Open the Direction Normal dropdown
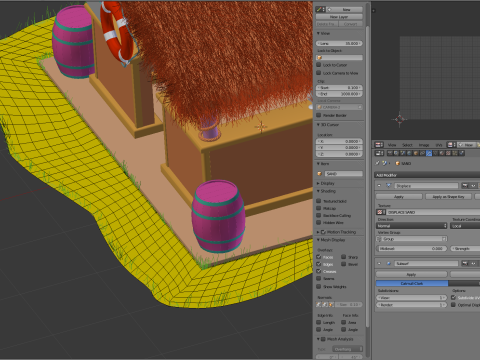 (411, 226)
